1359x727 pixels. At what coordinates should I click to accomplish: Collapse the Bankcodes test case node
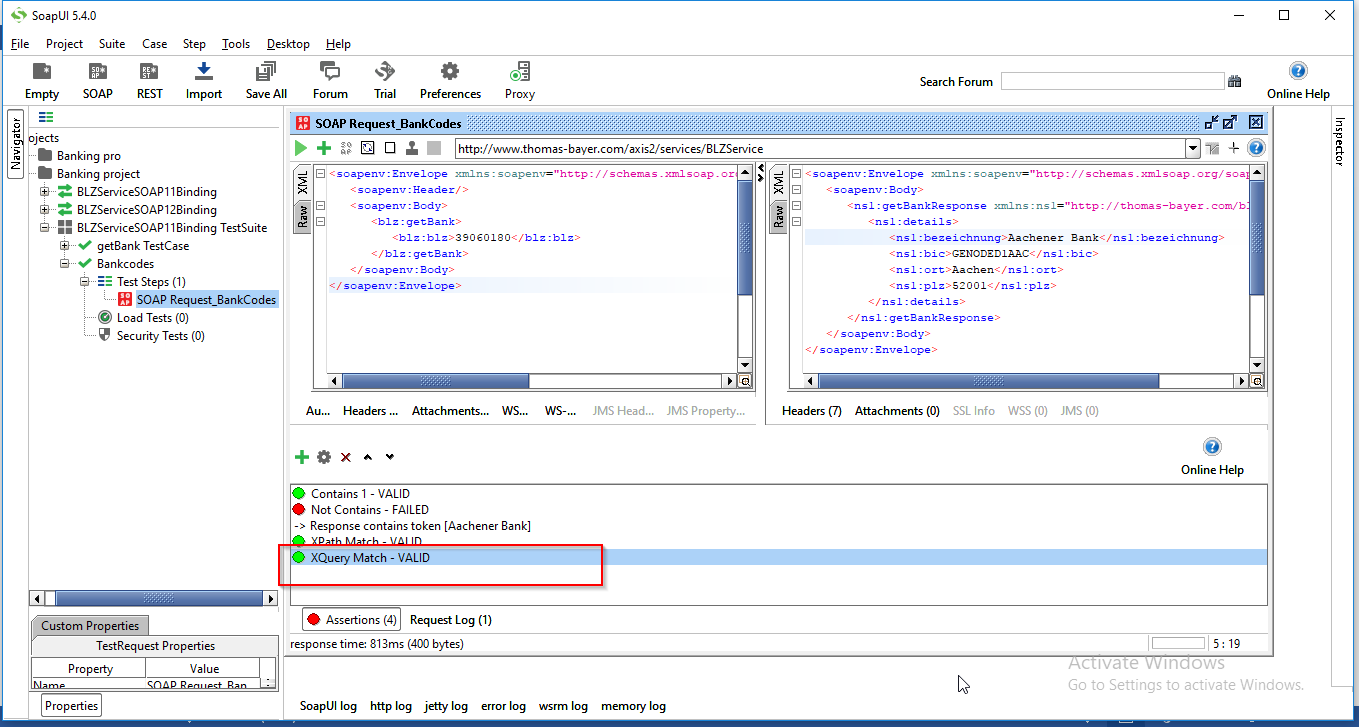pyautogui.click(x=65, y=264)
